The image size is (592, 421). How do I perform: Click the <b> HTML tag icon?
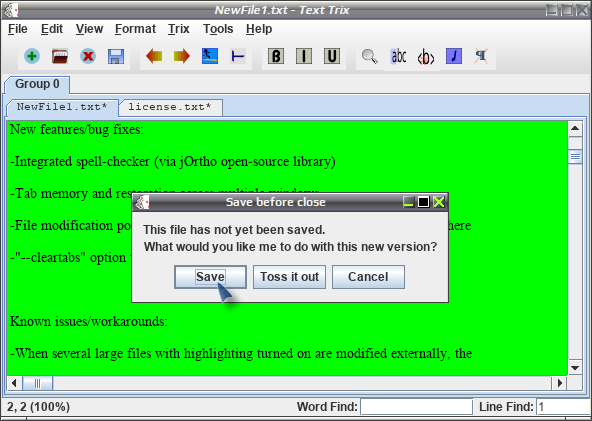pos(426,57)
